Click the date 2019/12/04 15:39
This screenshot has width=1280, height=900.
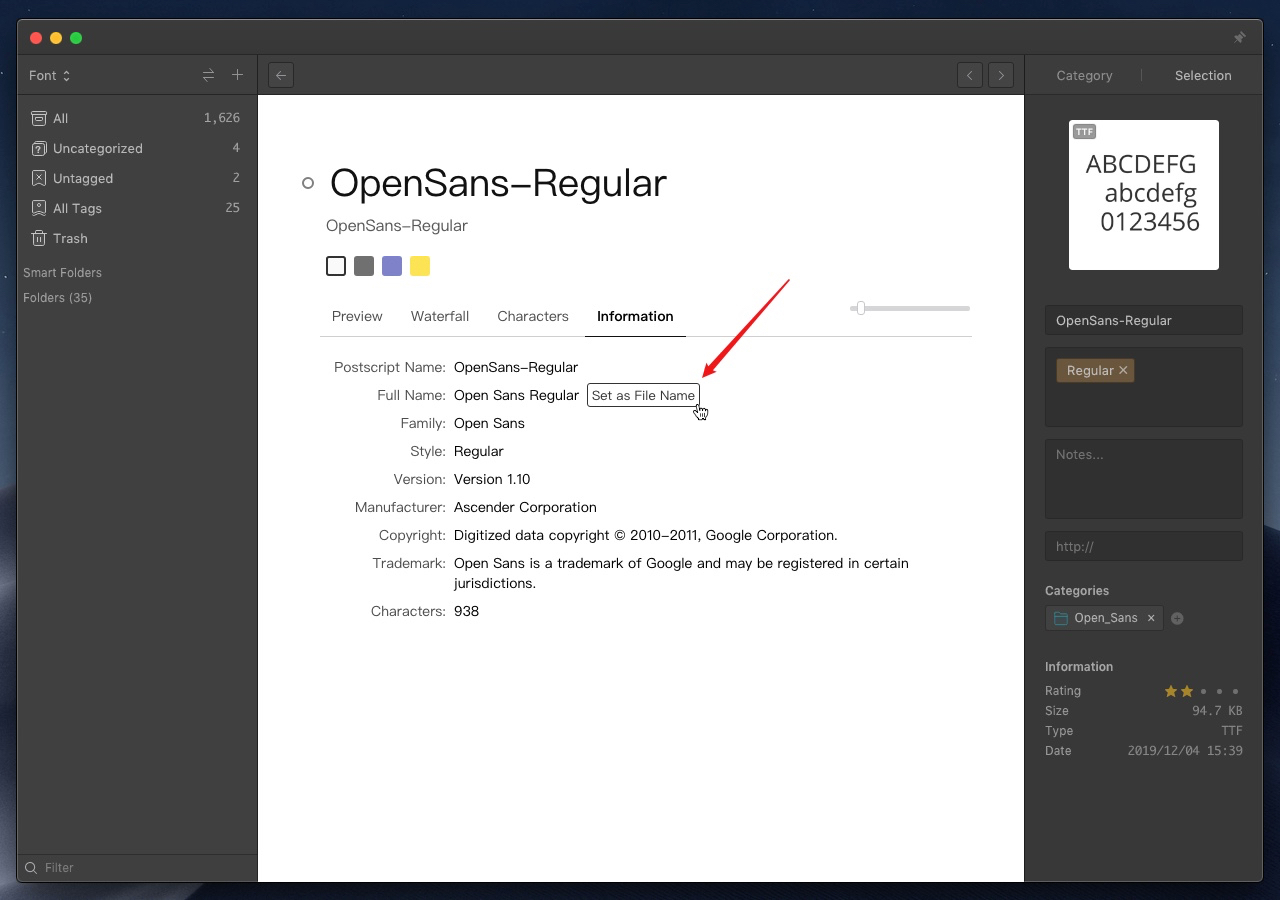(1185, 751)
